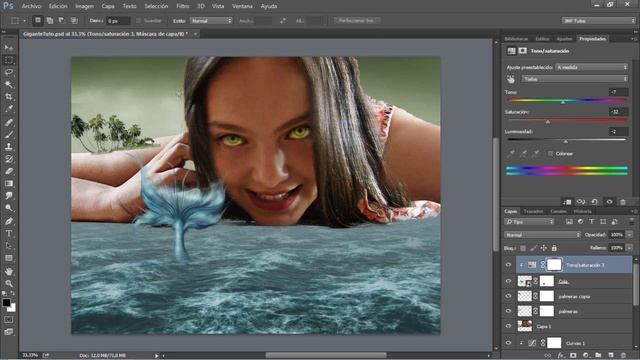The width and height of the screenshot is (640, 360).
Task: Toggle adjustment visibility eye in Properties panel
Action: (x=609, y=202)
